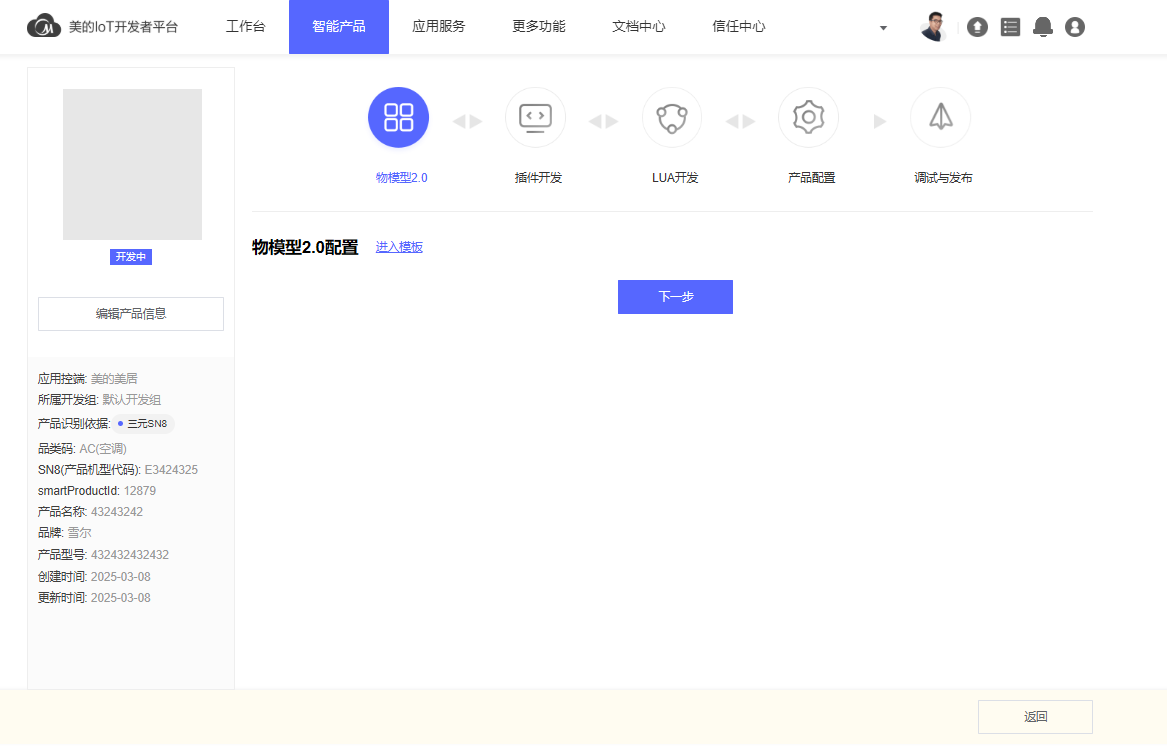Expand the header dropdown arrow
This screenshot has width=1167, height=755.
(883, 28)
